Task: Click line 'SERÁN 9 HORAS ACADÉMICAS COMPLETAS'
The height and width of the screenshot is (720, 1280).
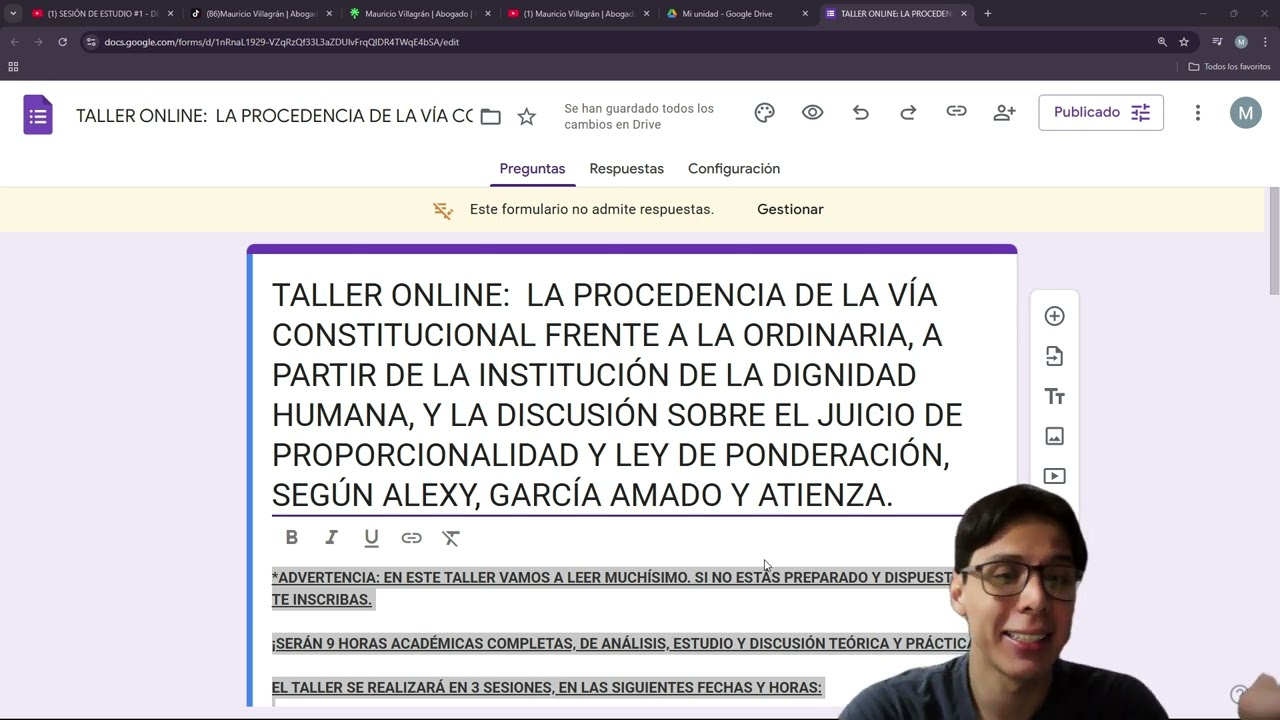Action: 621,644
